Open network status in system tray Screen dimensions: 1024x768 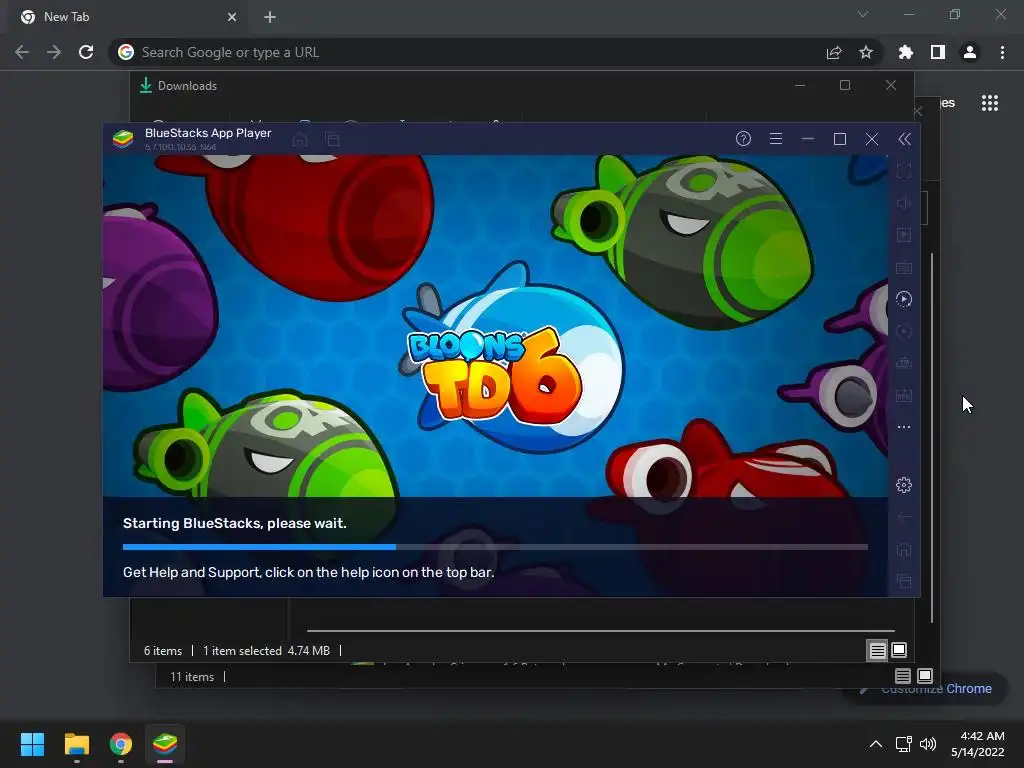coord(904,744)
